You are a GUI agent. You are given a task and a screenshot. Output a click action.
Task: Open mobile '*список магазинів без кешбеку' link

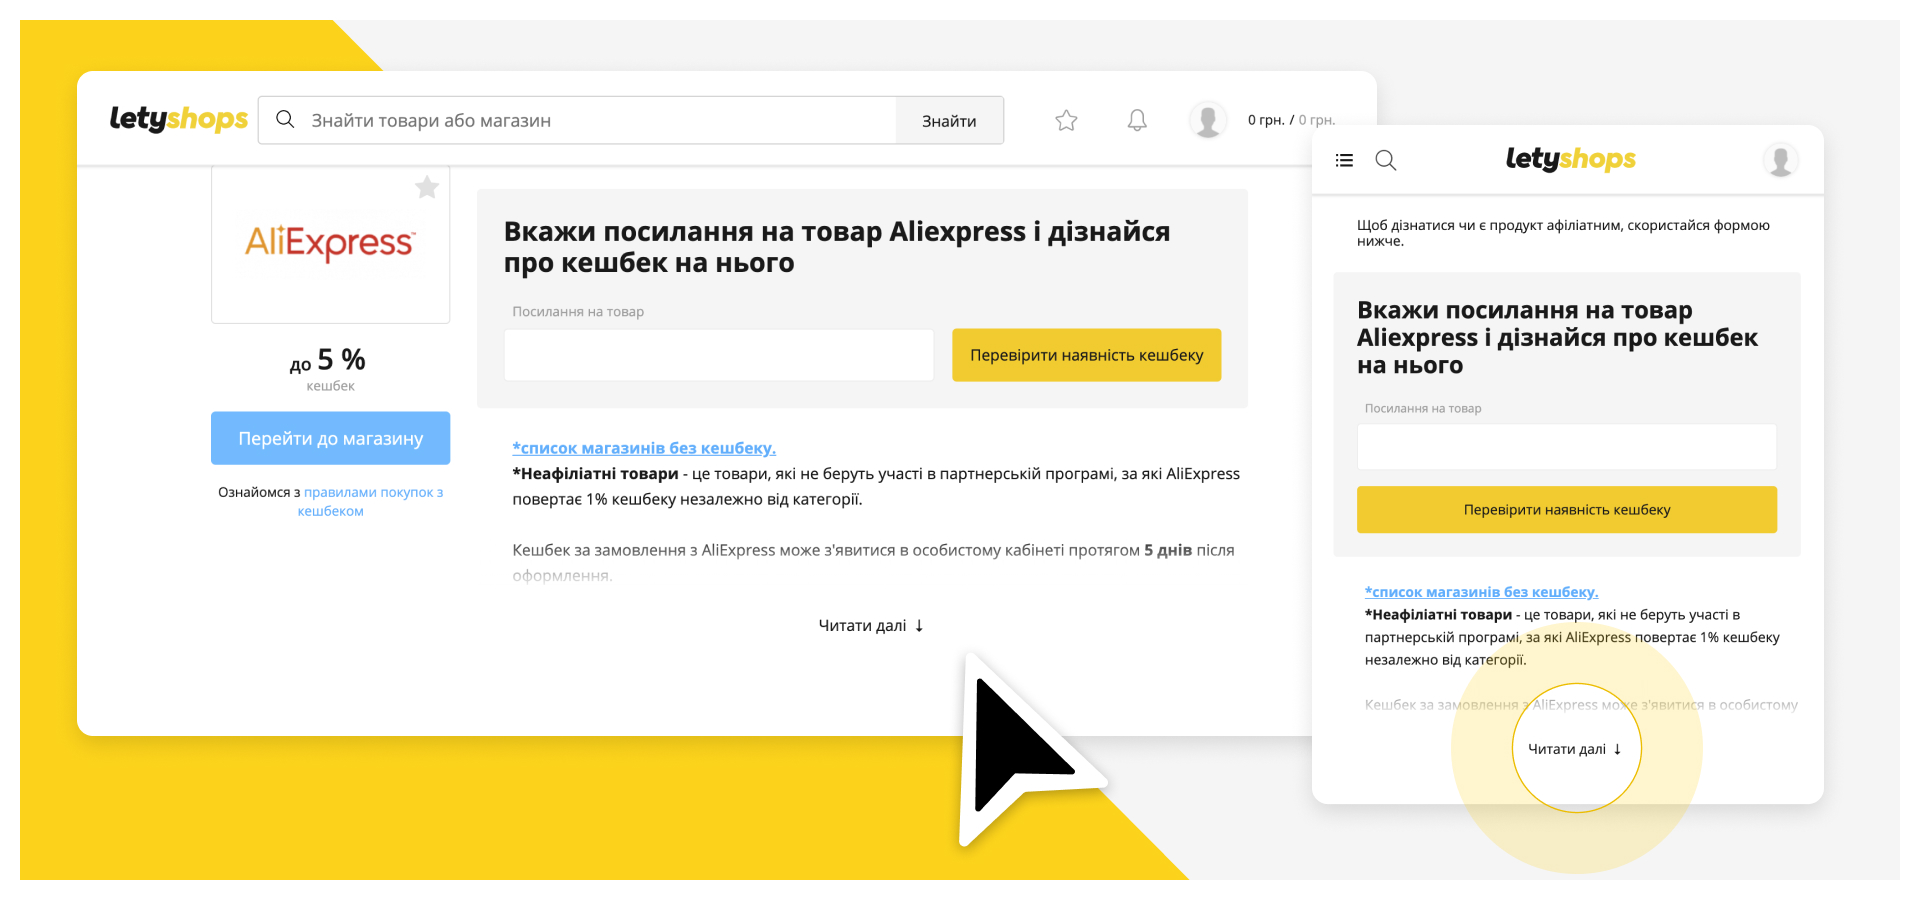point(1481,592)
